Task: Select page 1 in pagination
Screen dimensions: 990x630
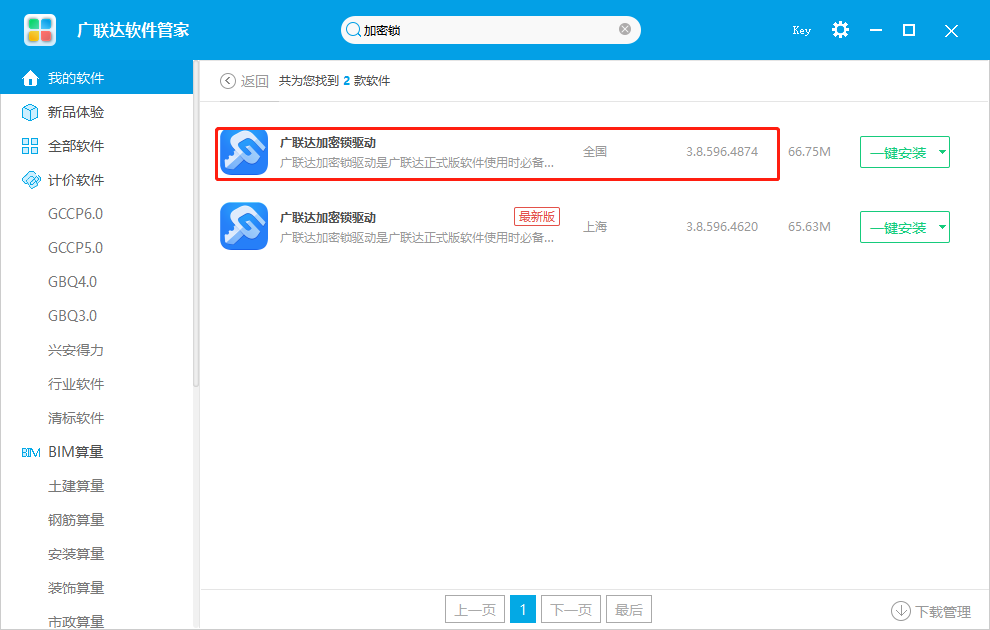Action: click(523, 609)
